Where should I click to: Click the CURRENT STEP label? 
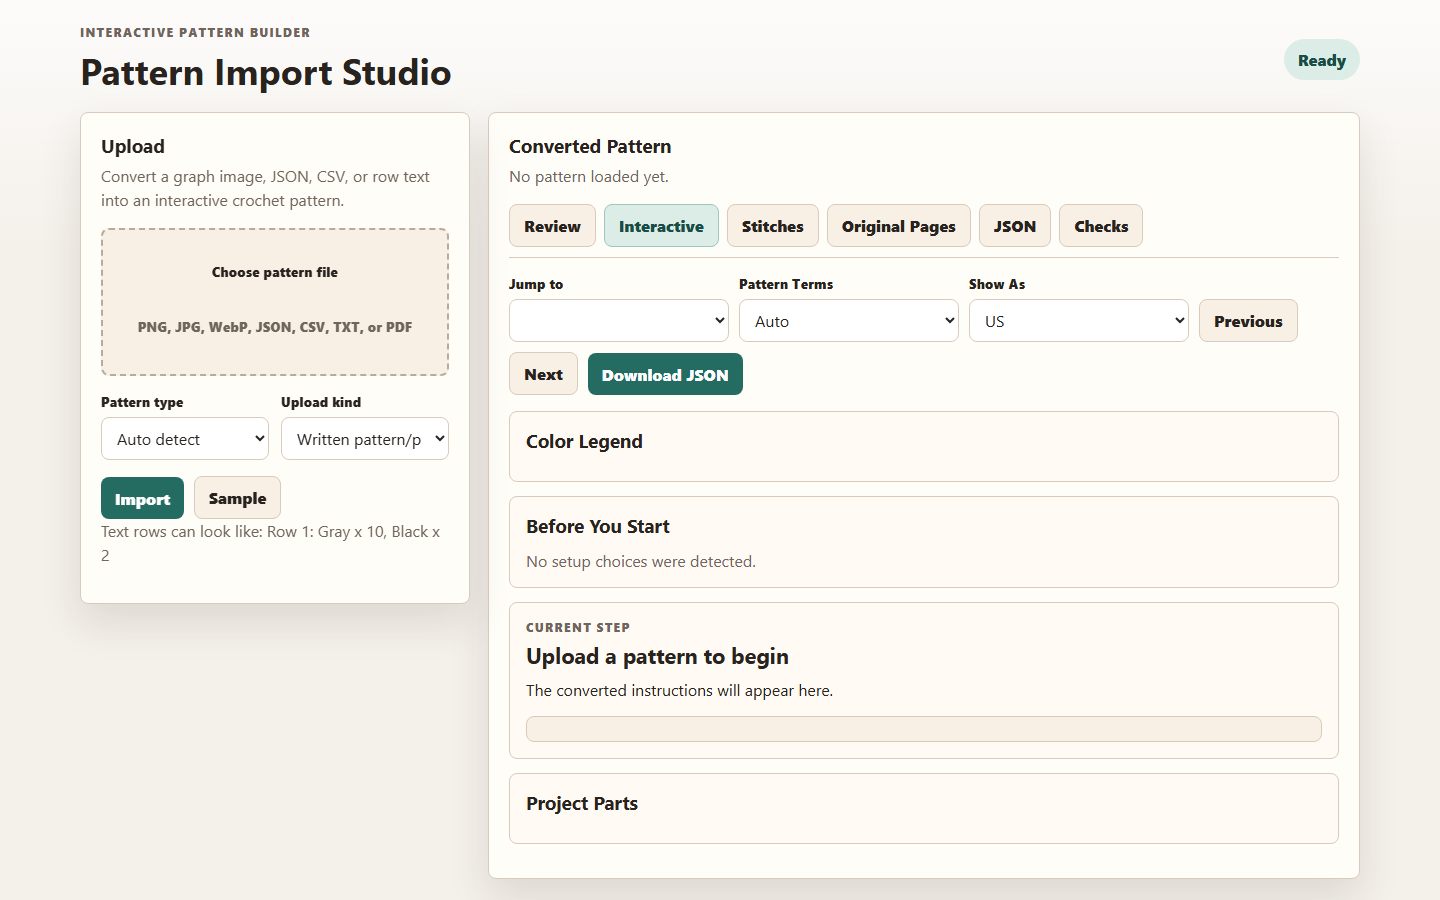(x=578, y=628)
